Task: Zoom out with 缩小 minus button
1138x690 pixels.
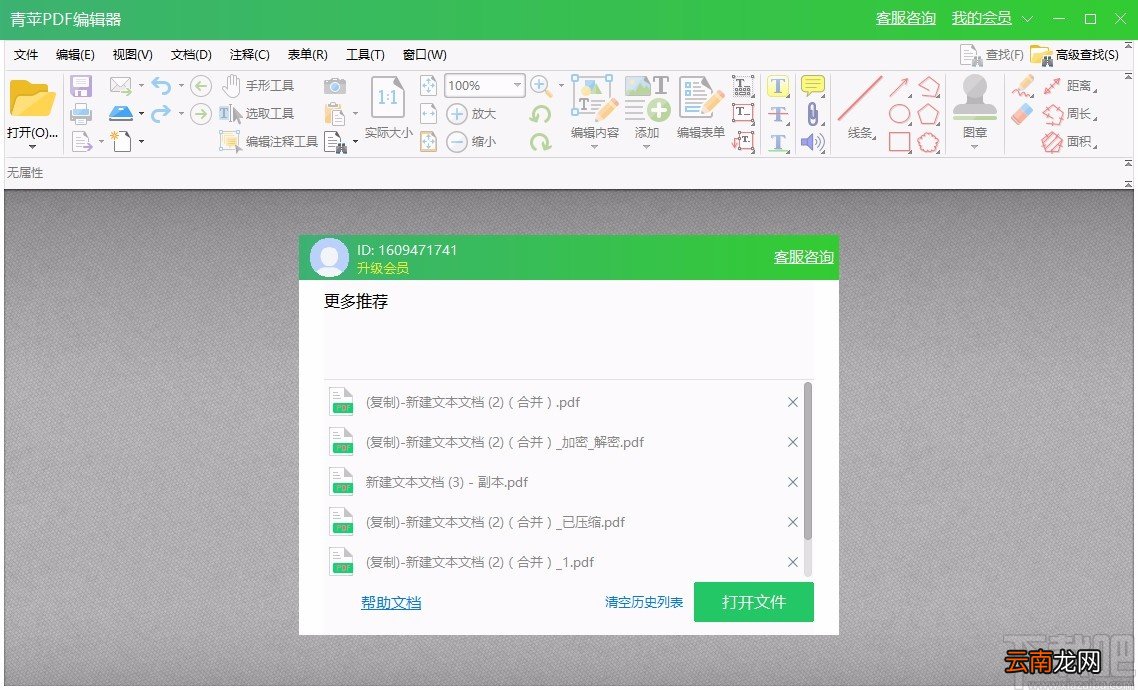Action: (x=471, y=141)
